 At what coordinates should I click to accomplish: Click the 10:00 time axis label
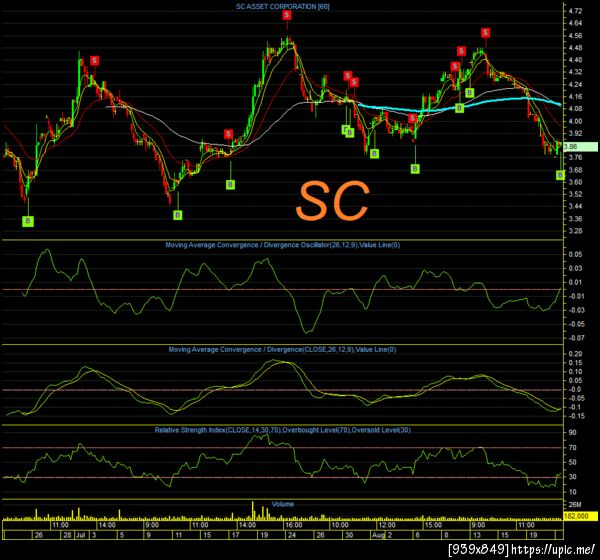click(x=340, y=525)
